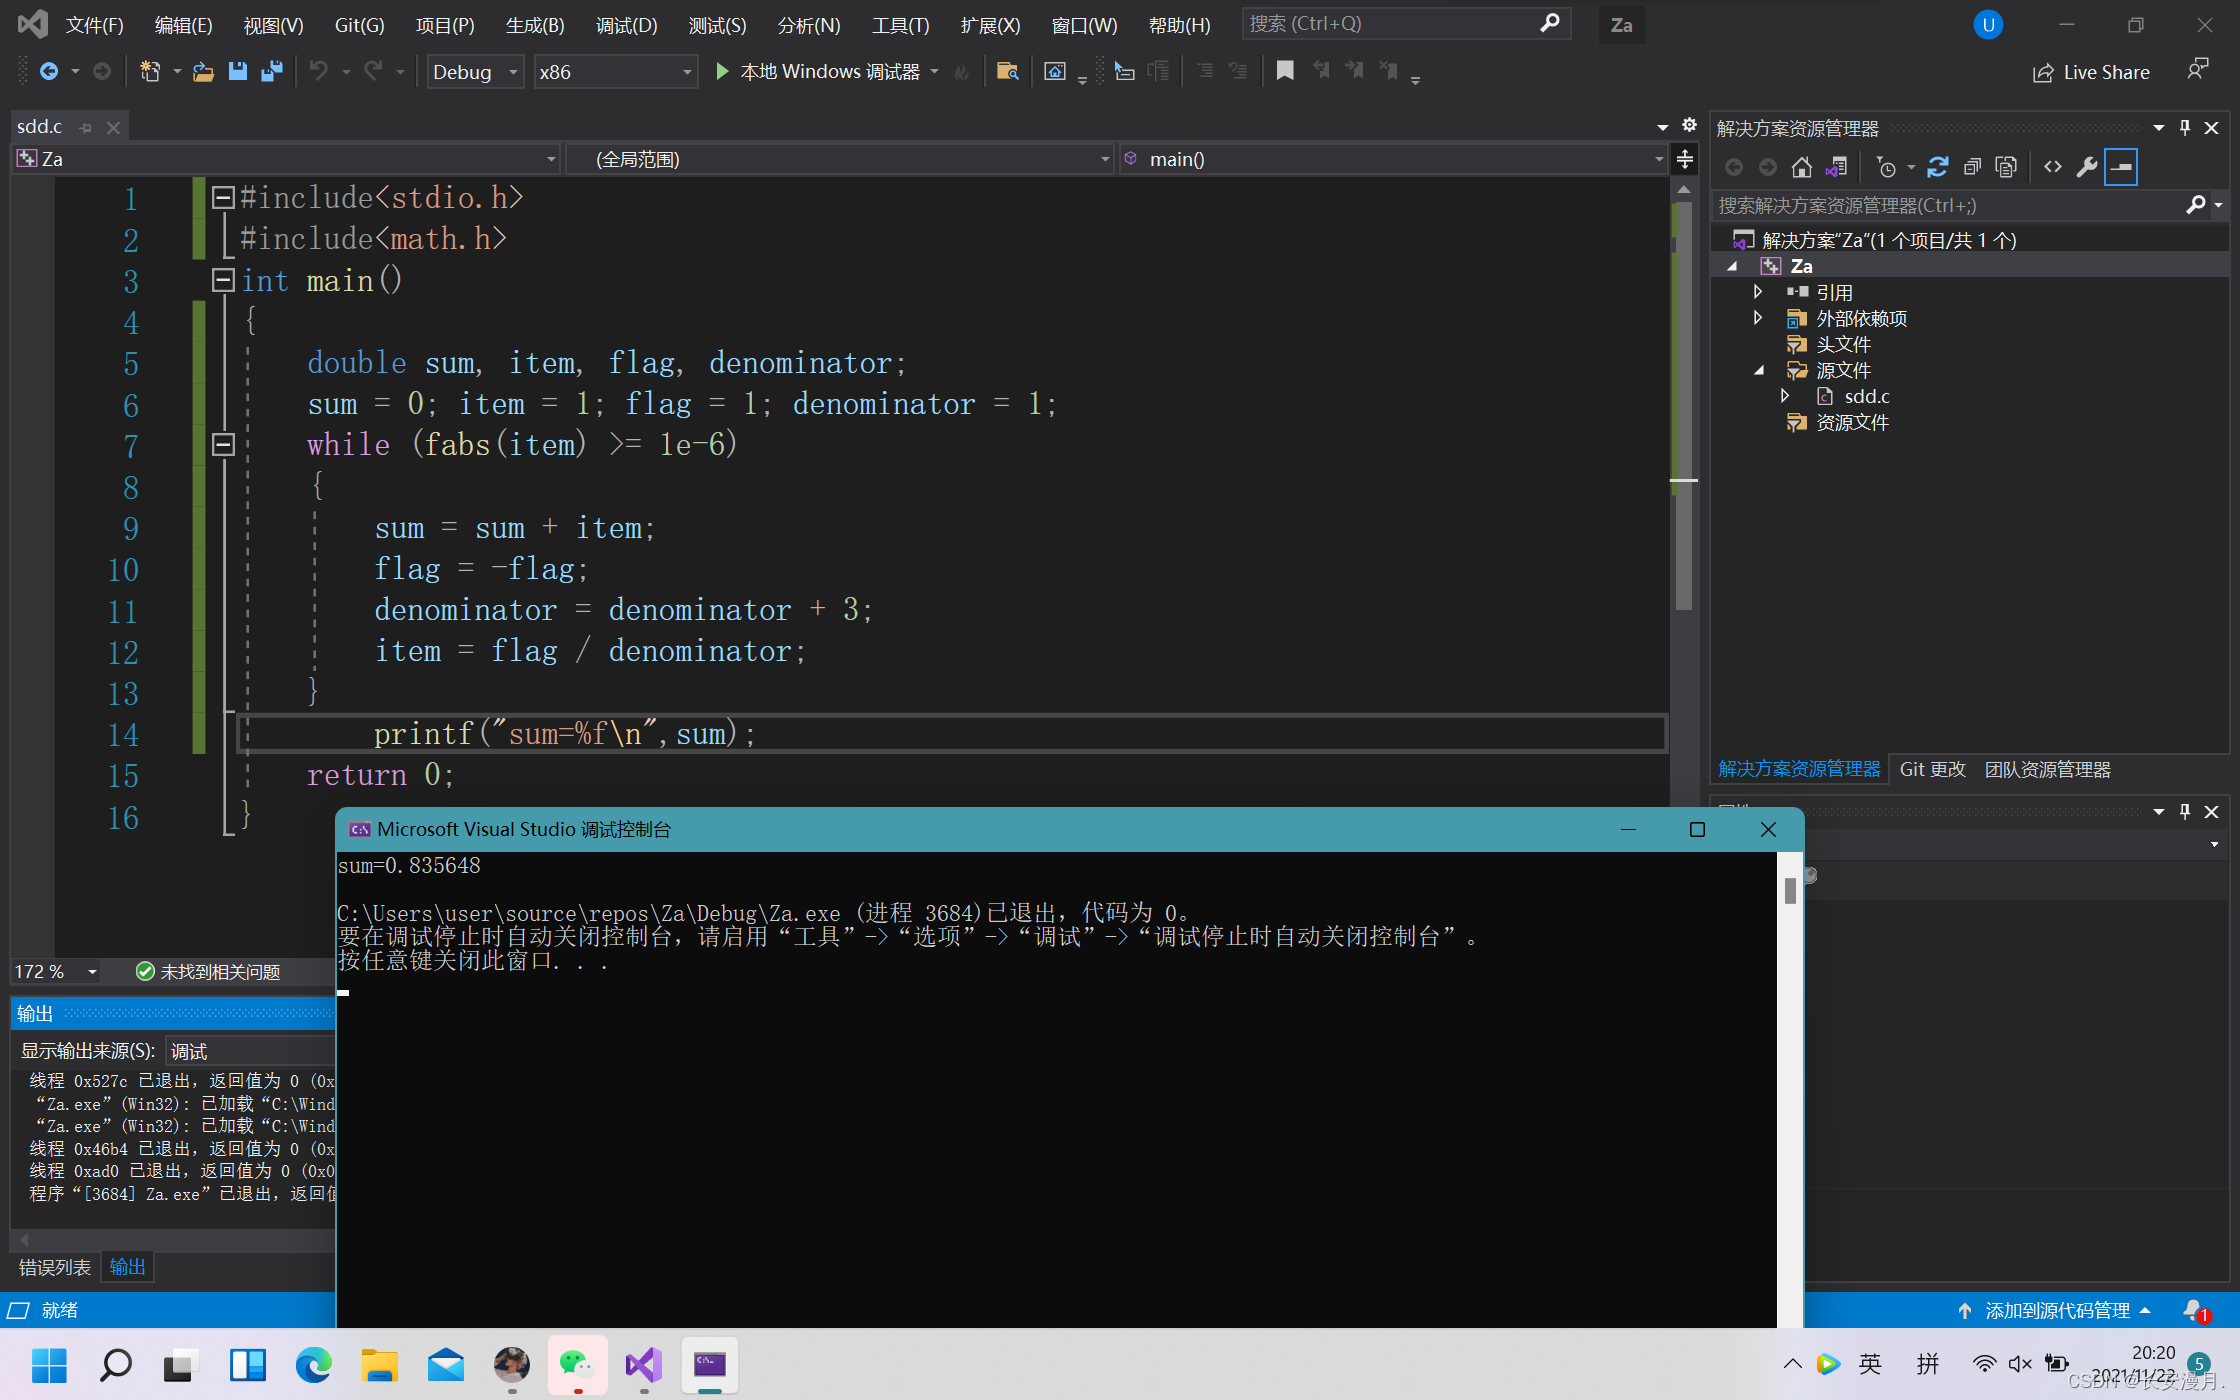The width and height of the screenshot is (2240, 1400).
Task: Open the 调试(D) menu
Action: (626, 25)
